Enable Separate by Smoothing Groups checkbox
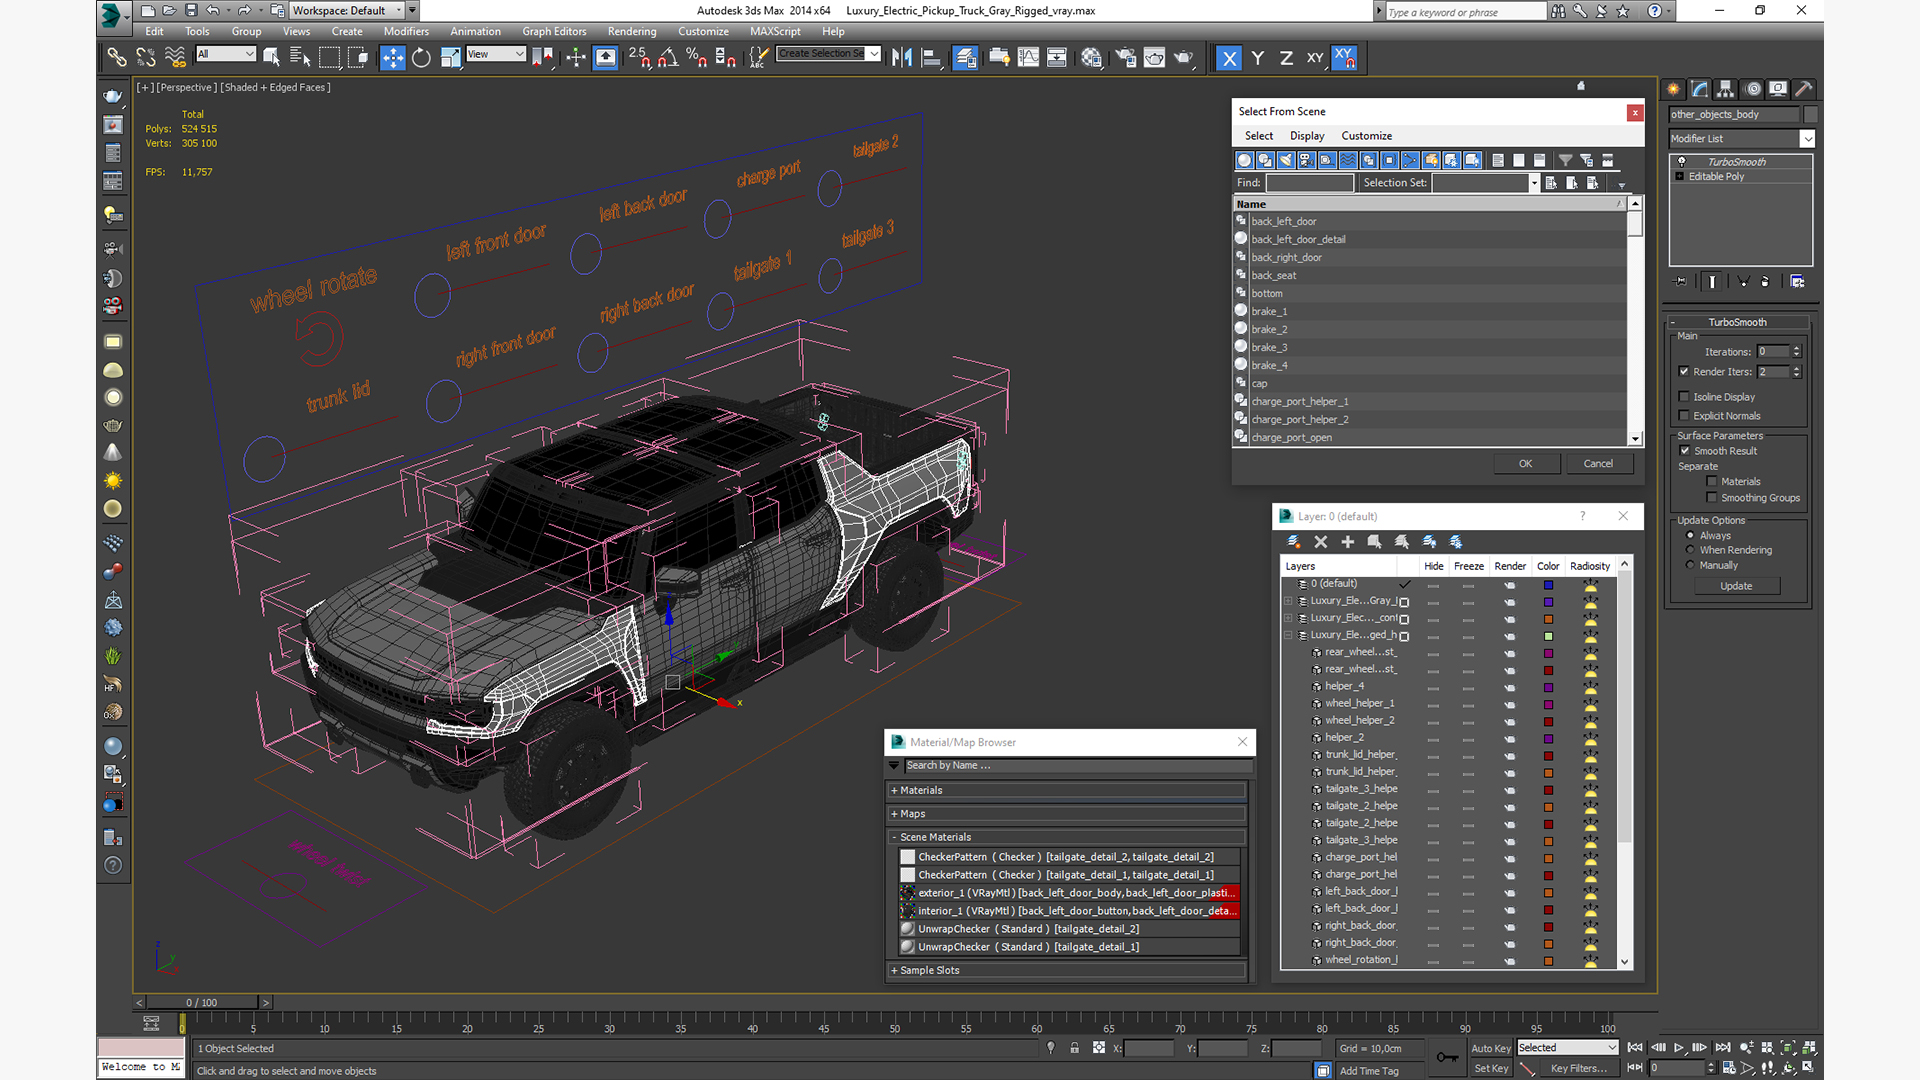This screenshot has height=1080, width=1920. click(1712, 498)
